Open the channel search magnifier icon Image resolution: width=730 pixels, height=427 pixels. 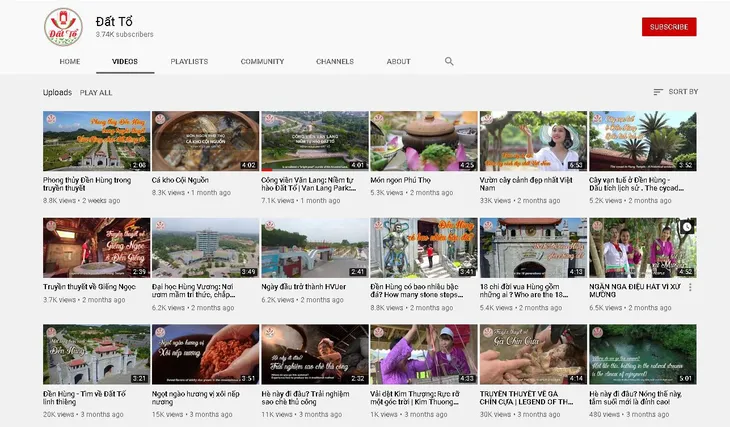[x=449, y=61]
